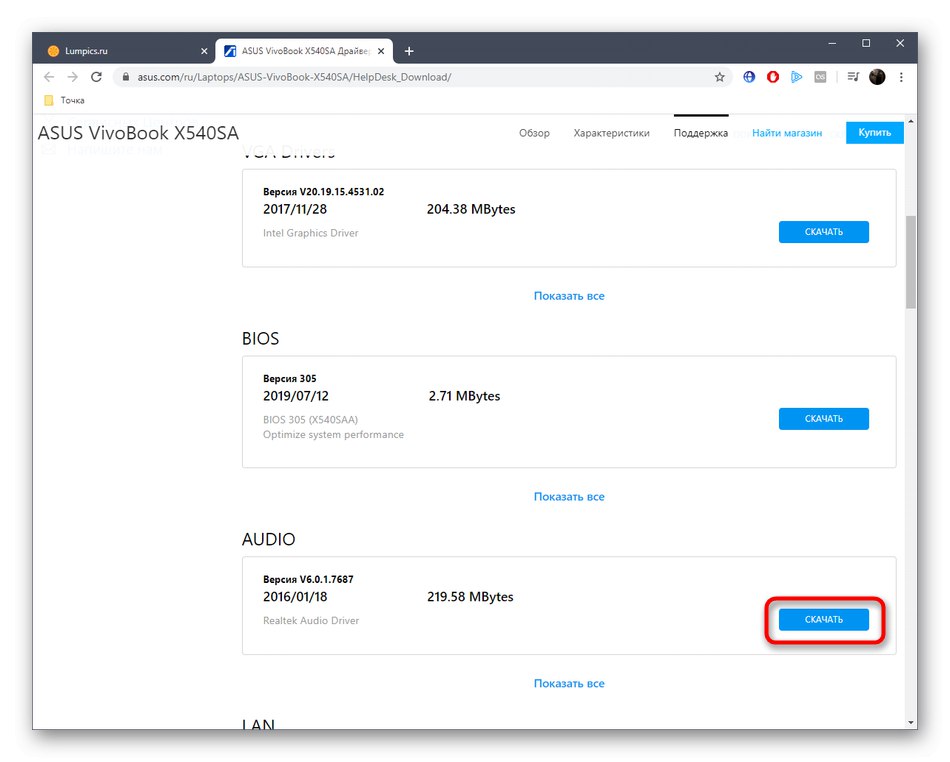The width and height of the screenshot is (950, 762).
Task: Open the Характеристики section
Action: [611, 133]
